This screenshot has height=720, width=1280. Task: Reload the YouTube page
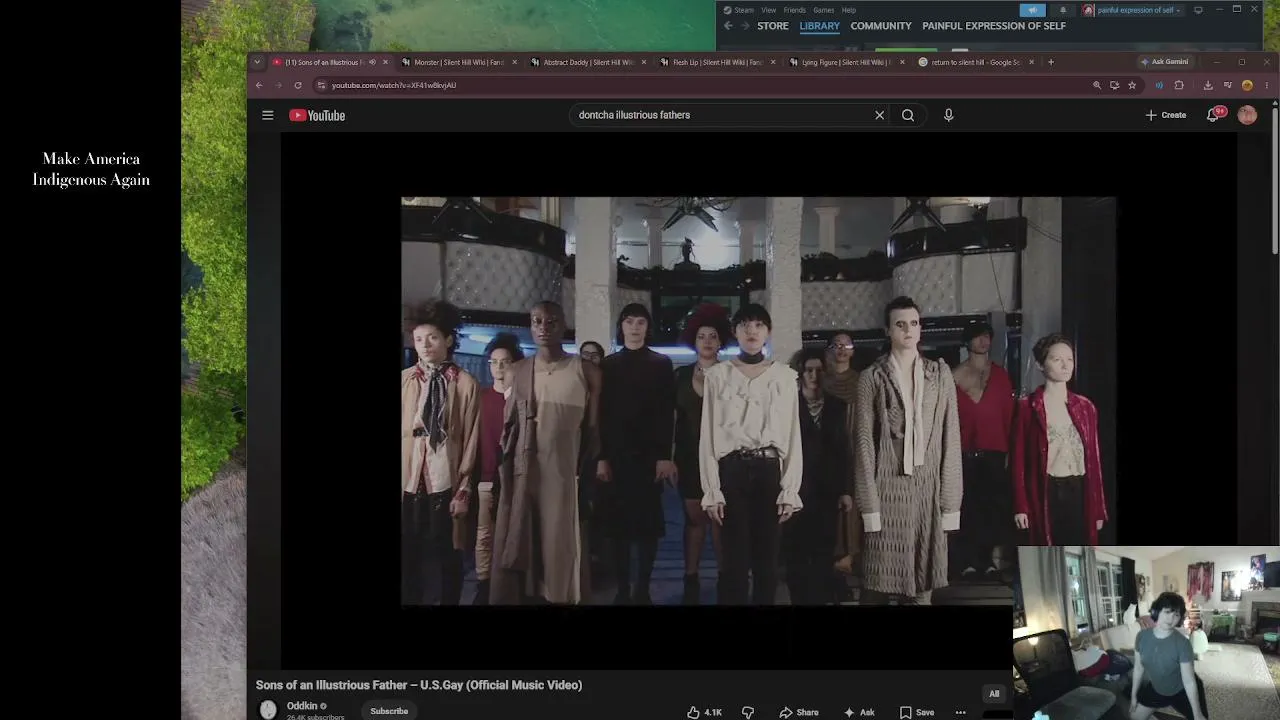297,85
